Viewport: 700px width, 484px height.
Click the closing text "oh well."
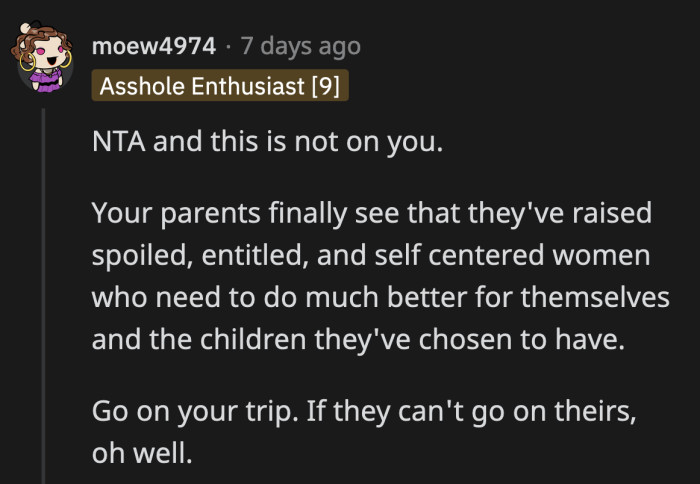point(139,453)
